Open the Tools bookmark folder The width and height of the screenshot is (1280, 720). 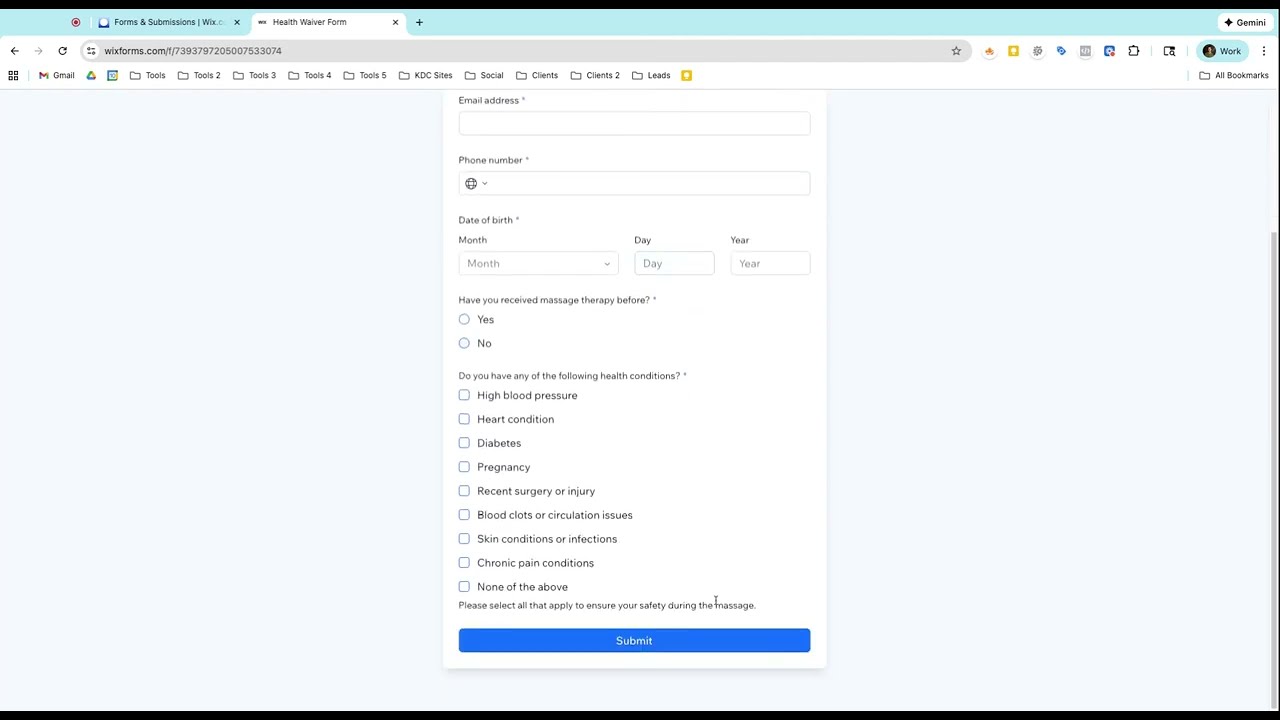147,75
